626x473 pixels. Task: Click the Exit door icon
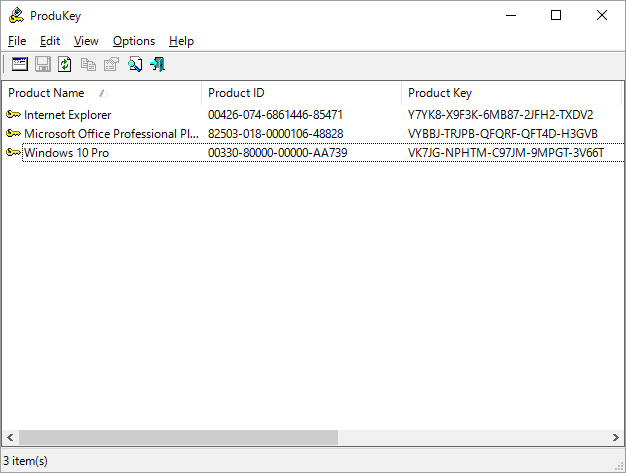coord(157,65)
